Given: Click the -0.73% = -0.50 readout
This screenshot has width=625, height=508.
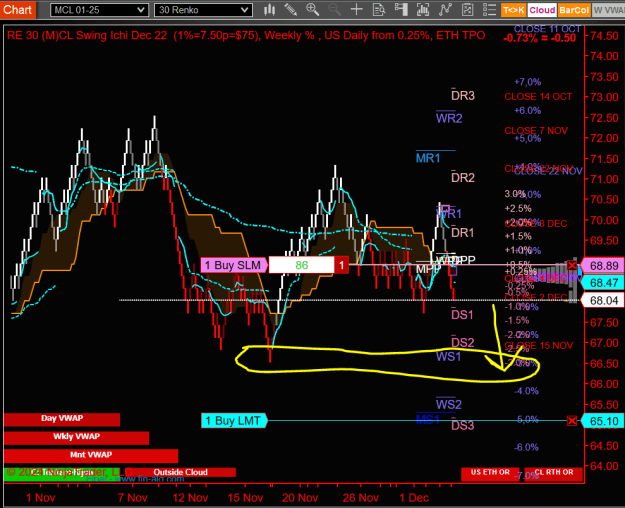Looking at the screenshot, I should coord(540,38).
